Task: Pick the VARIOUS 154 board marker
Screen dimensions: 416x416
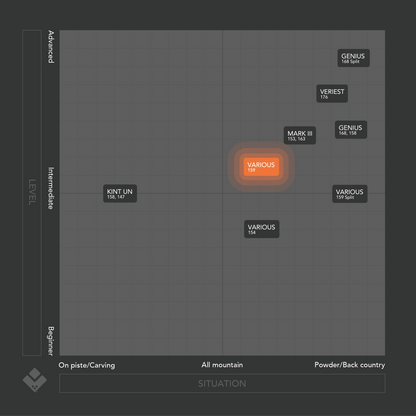Action: click(262, 229)
